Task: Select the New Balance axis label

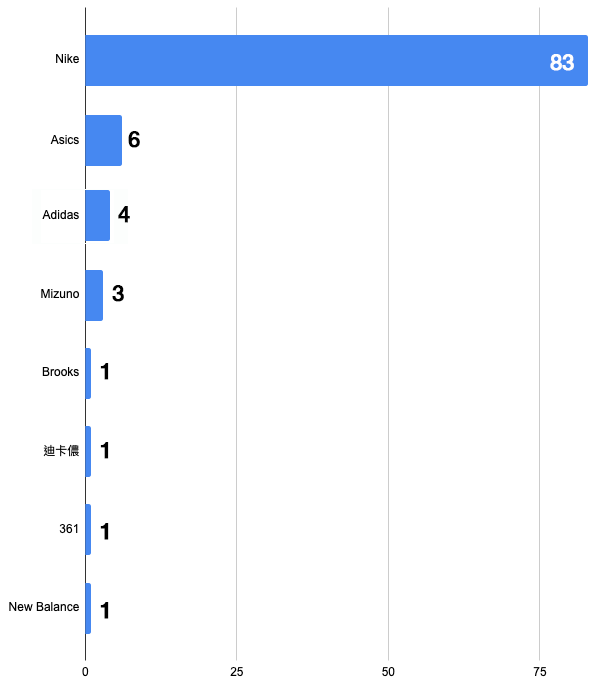Action: [44, 607]
